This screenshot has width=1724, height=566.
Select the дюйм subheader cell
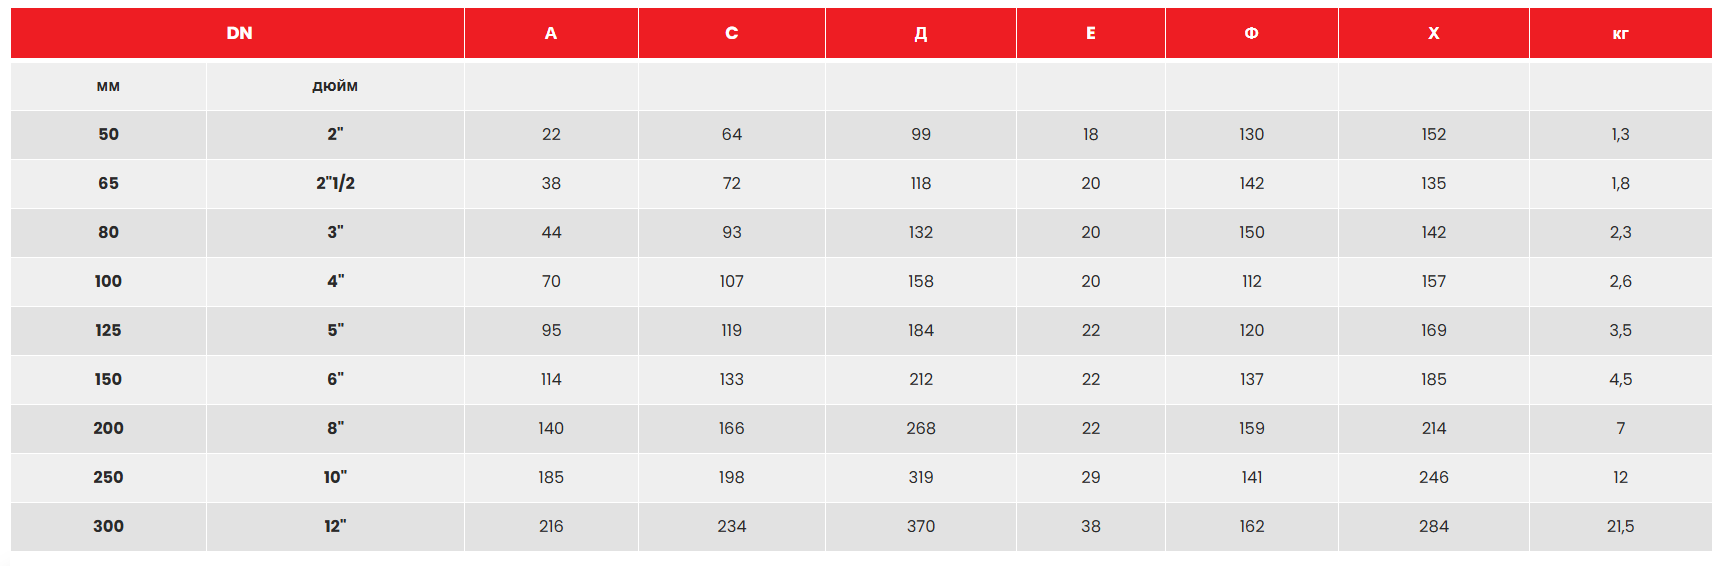pos(335,86)
